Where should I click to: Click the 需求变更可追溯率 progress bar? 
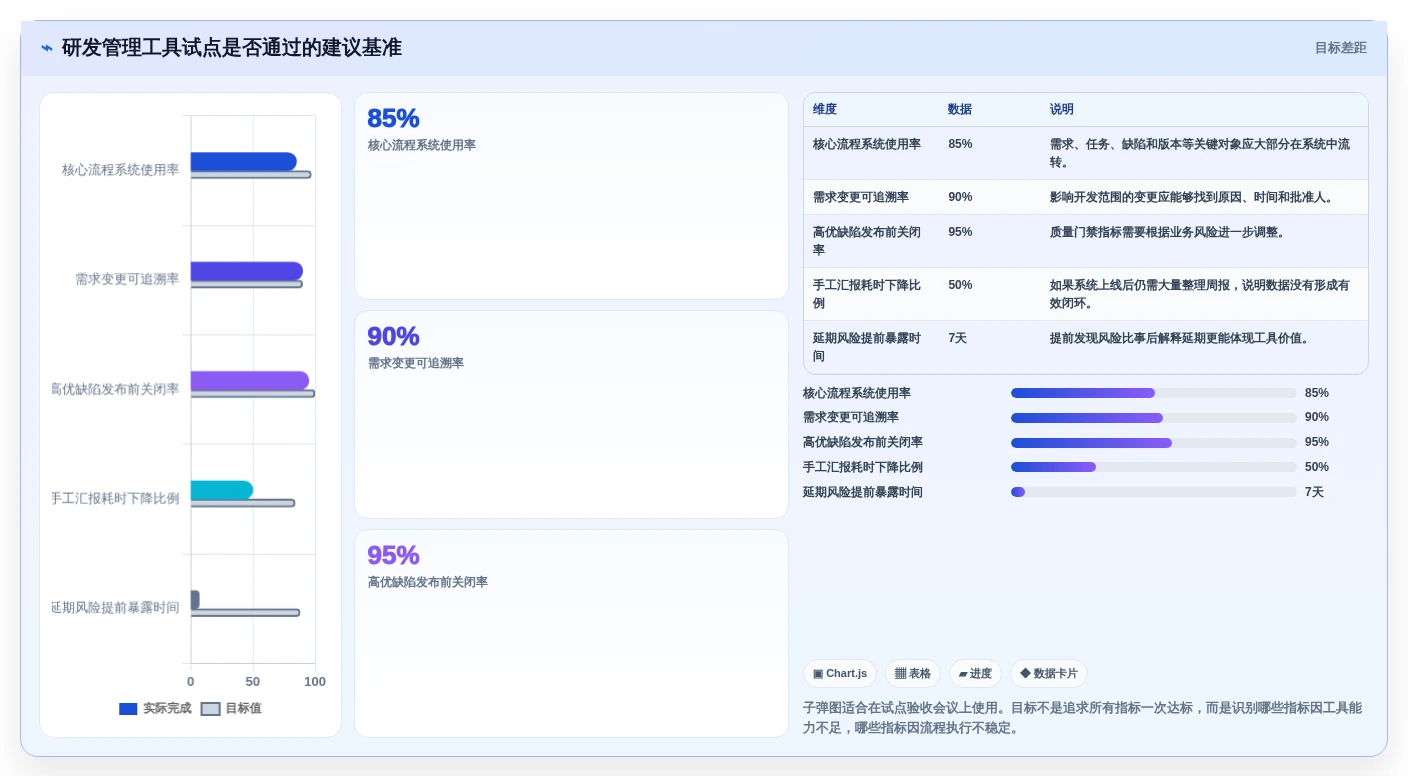(x=1153, y=418)
